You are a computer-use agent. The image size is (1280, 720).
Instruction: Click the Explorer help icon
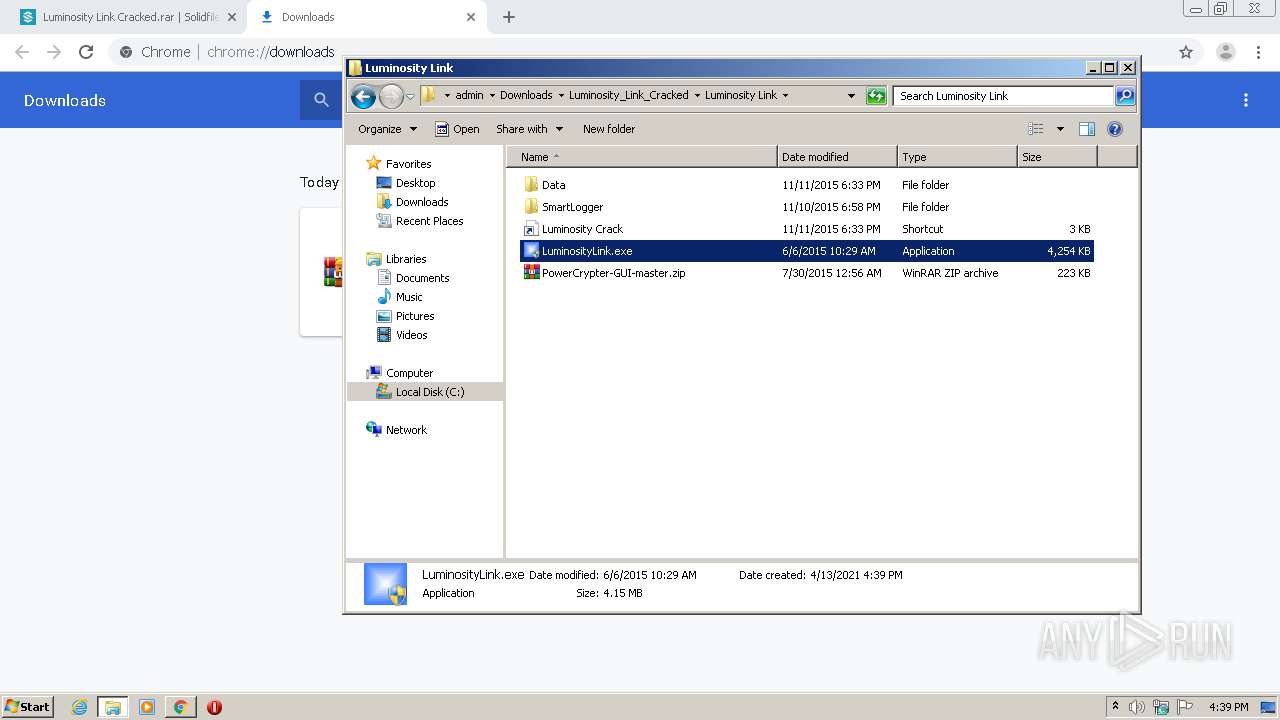click(1115, 129)
